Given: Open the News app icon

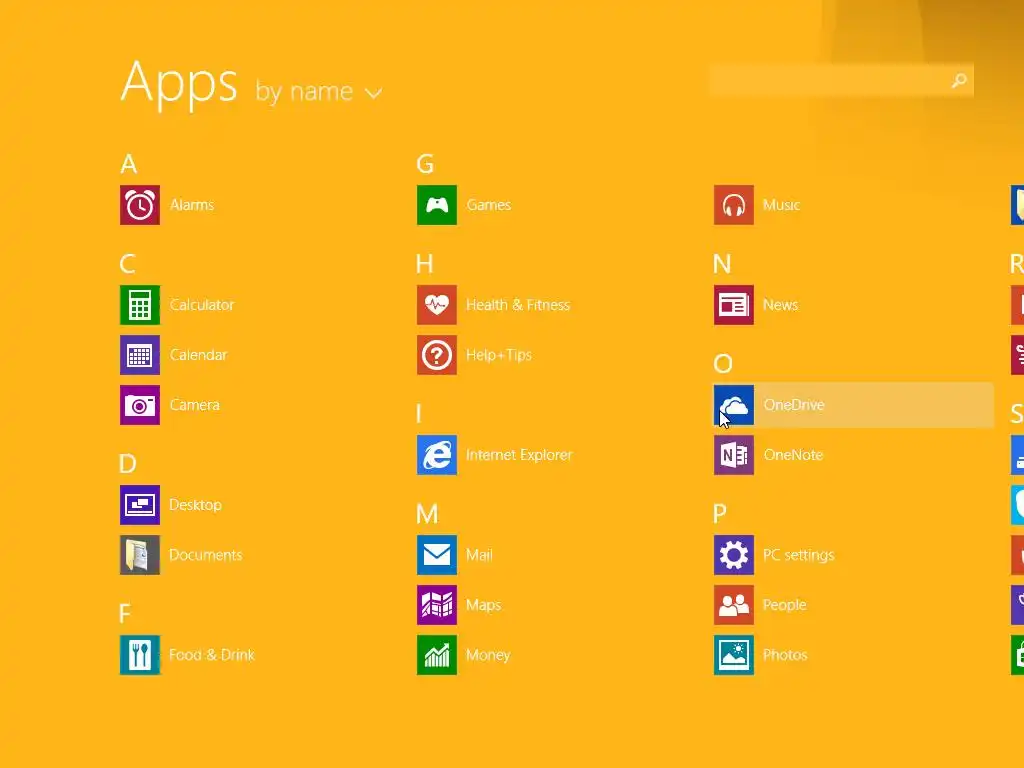Looking at the screenshot, I should pos(734,305).
